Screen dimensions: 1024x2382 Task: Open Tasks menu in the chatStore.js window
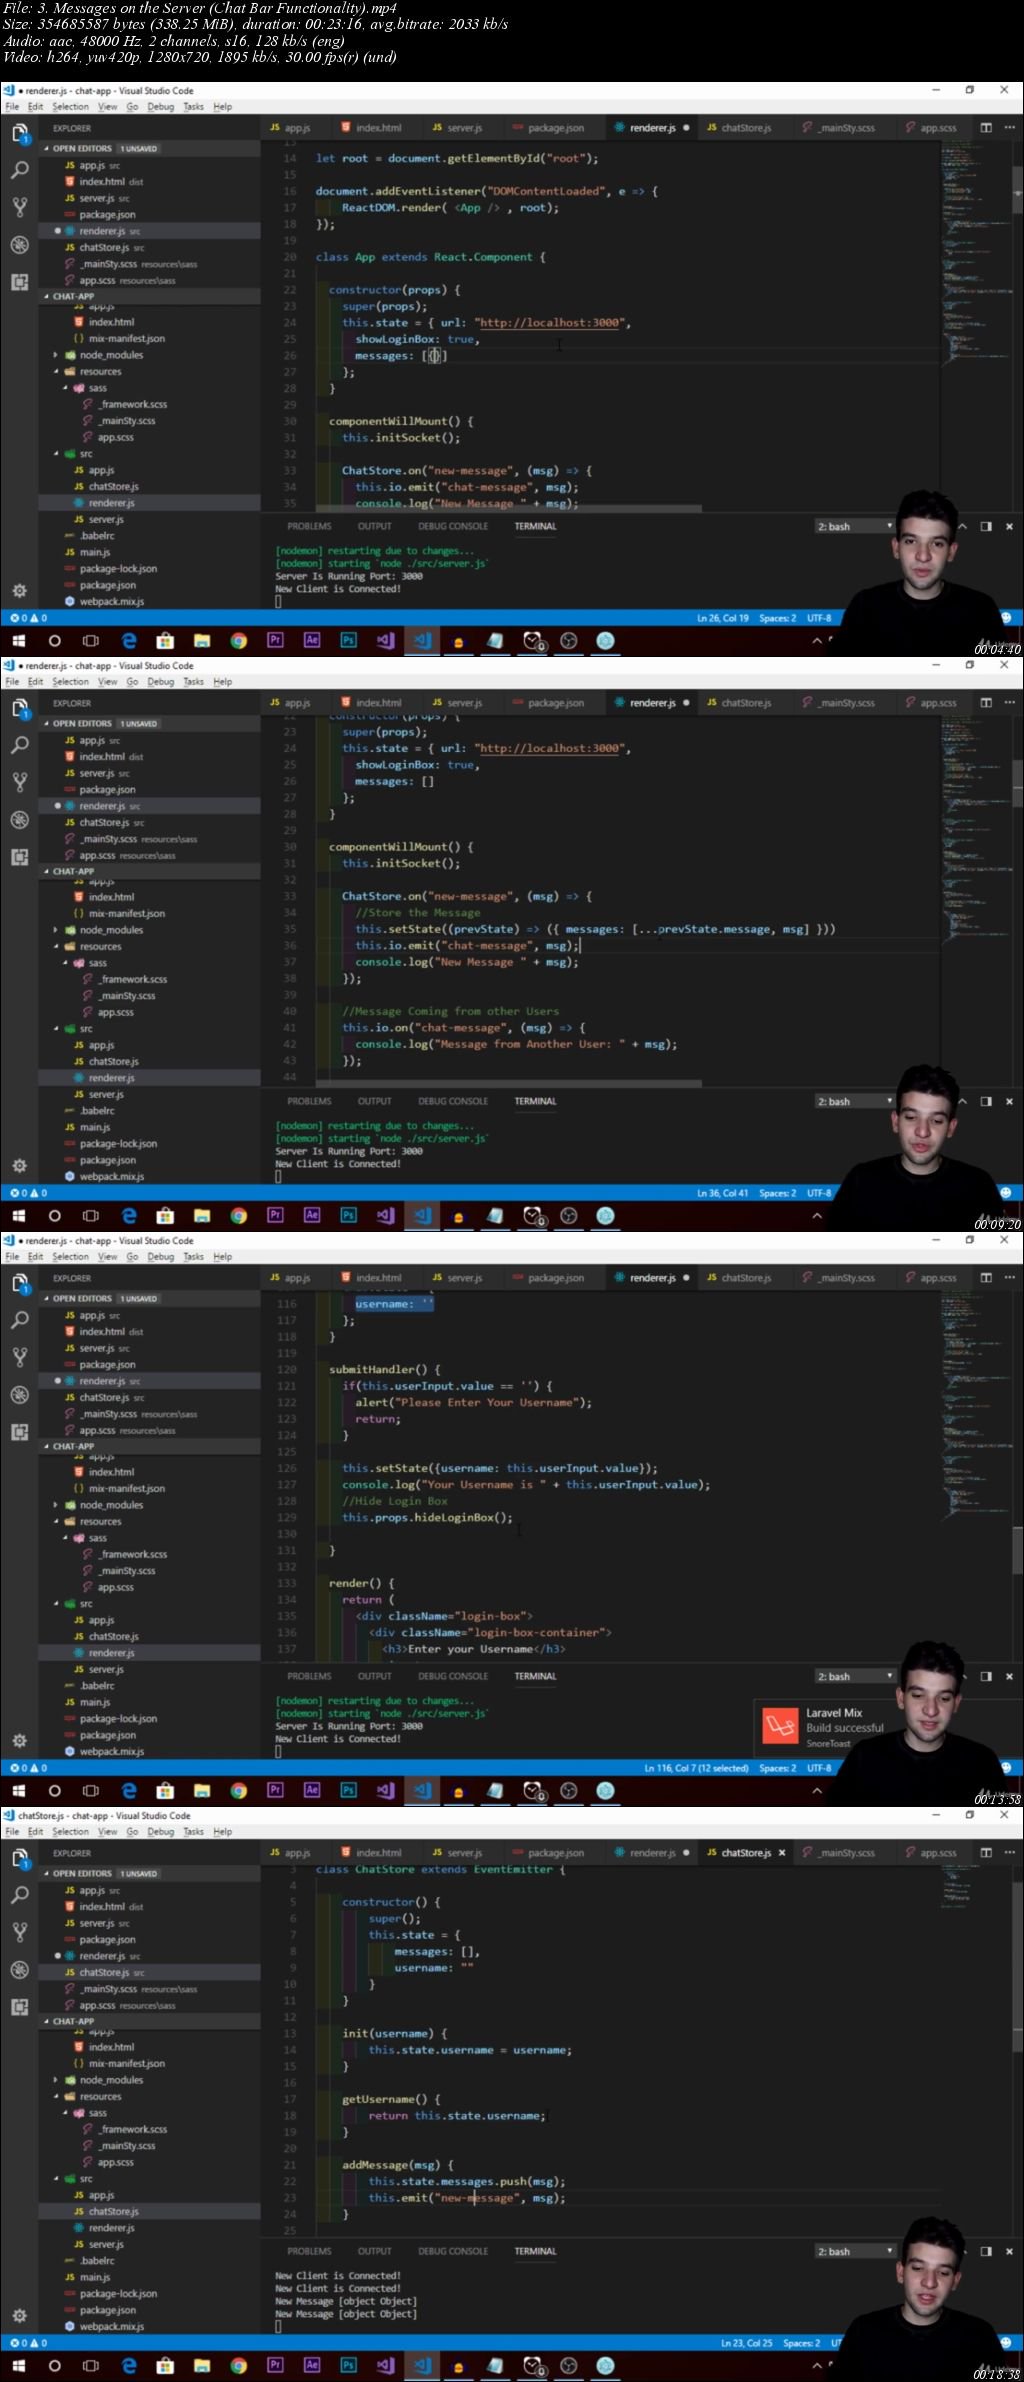pos(193,1832)
